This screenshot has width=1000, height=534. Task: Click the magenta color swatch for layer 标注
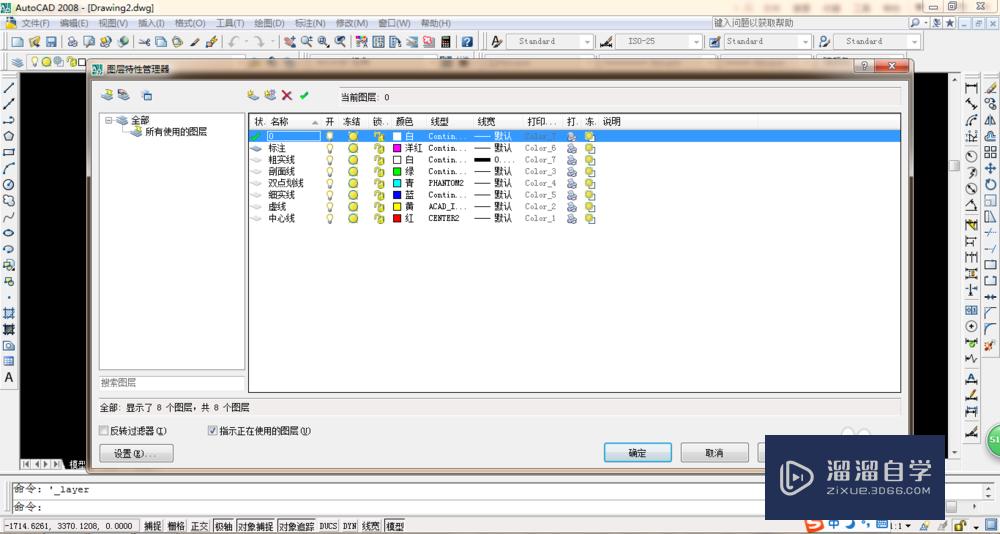(x=397, y=148)
